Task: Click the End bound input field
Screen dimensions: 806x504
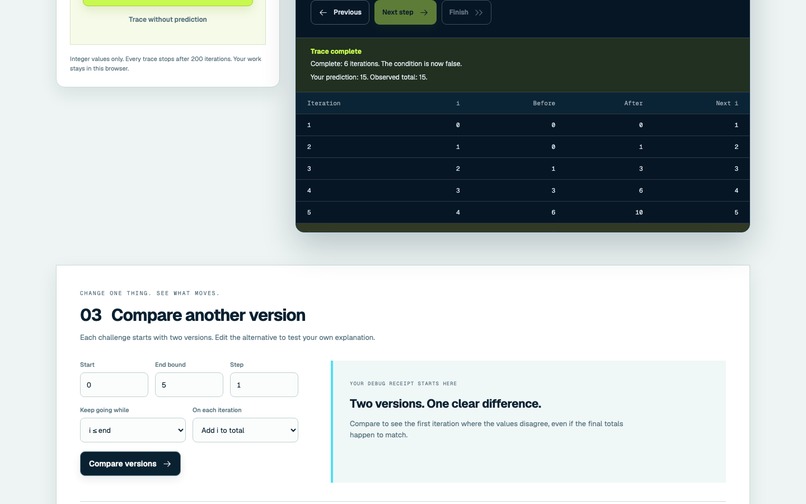Action: (189, 385)
